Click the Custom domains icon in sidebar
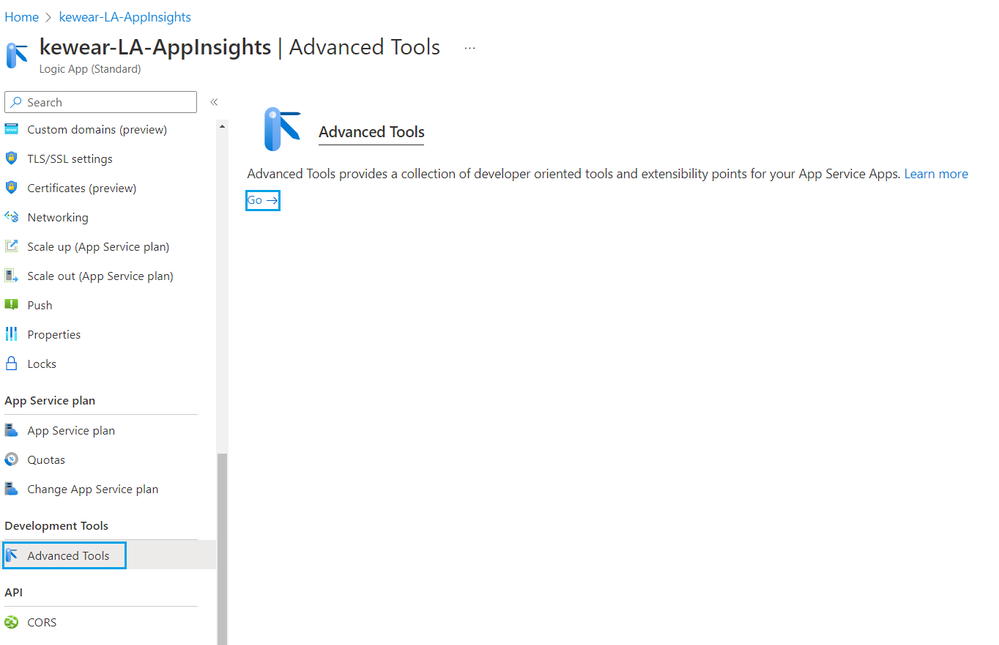The height and width of the screenshot is (645, 999). pyautogui.click(x=11, y=129)
